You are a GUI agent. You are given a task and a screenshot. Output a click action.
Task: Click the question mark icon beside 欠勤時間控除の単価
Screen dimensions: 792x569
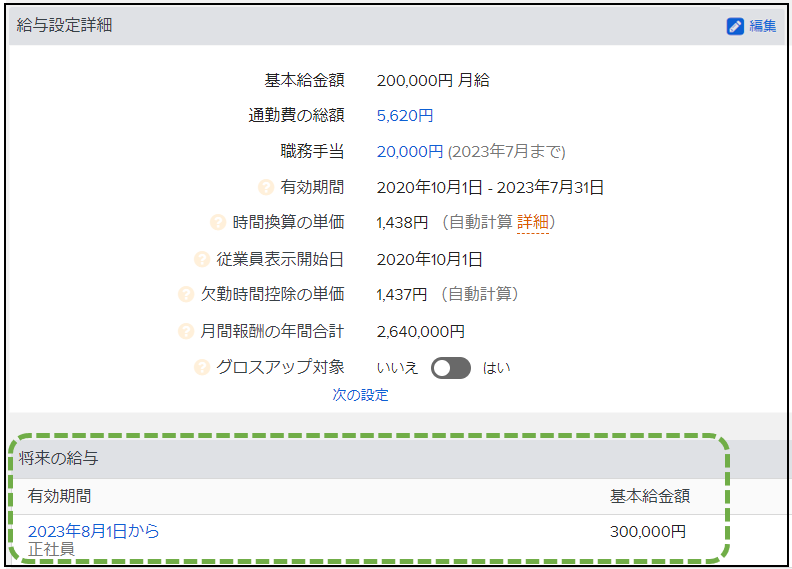[x=186, y=294]
